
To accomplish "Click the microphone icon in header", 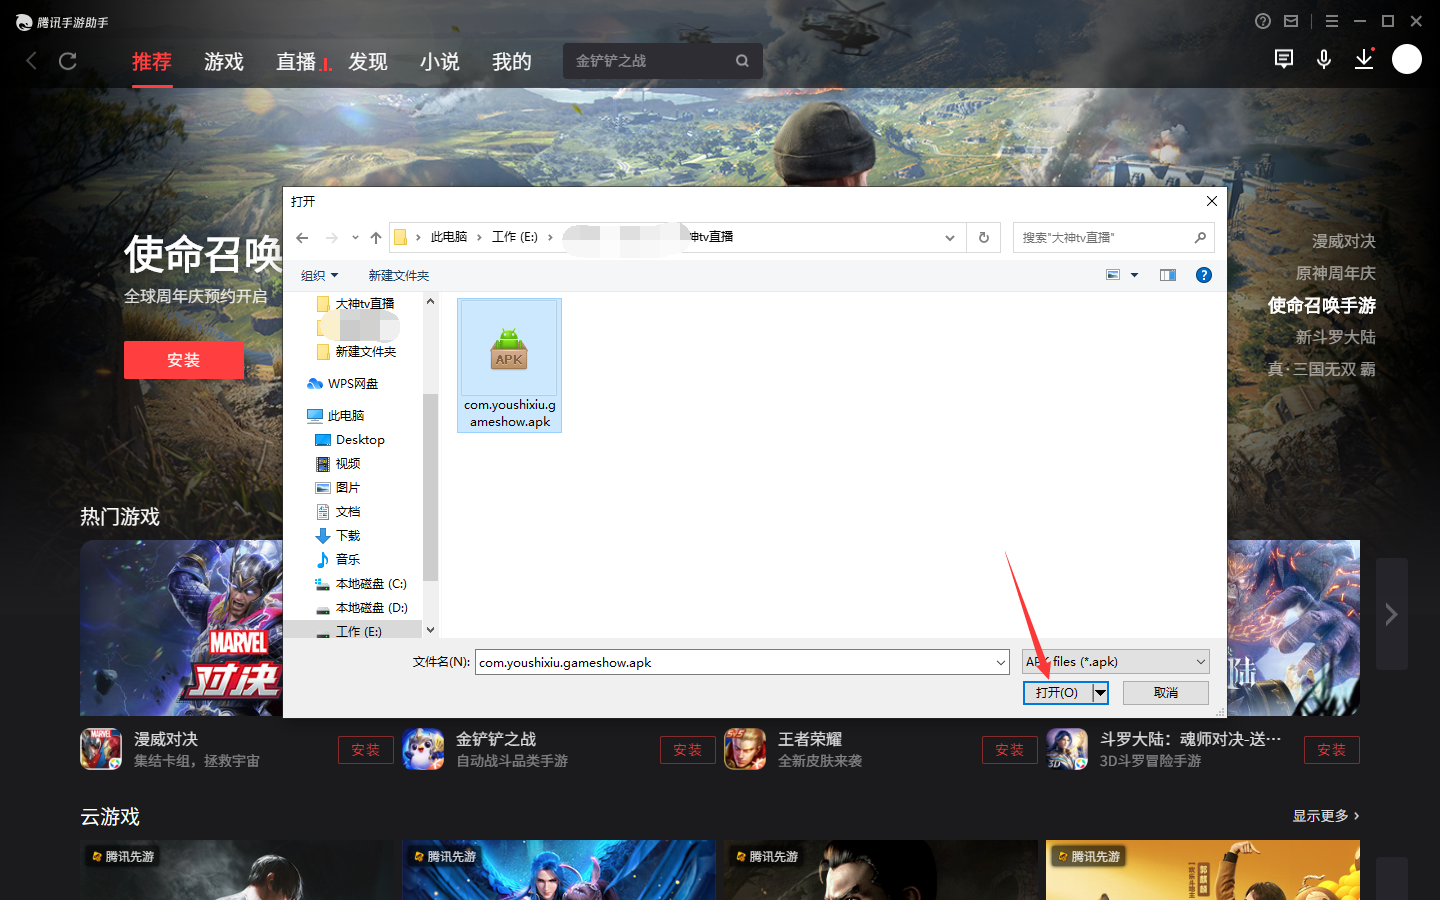I will click(x=1324, y=60).
